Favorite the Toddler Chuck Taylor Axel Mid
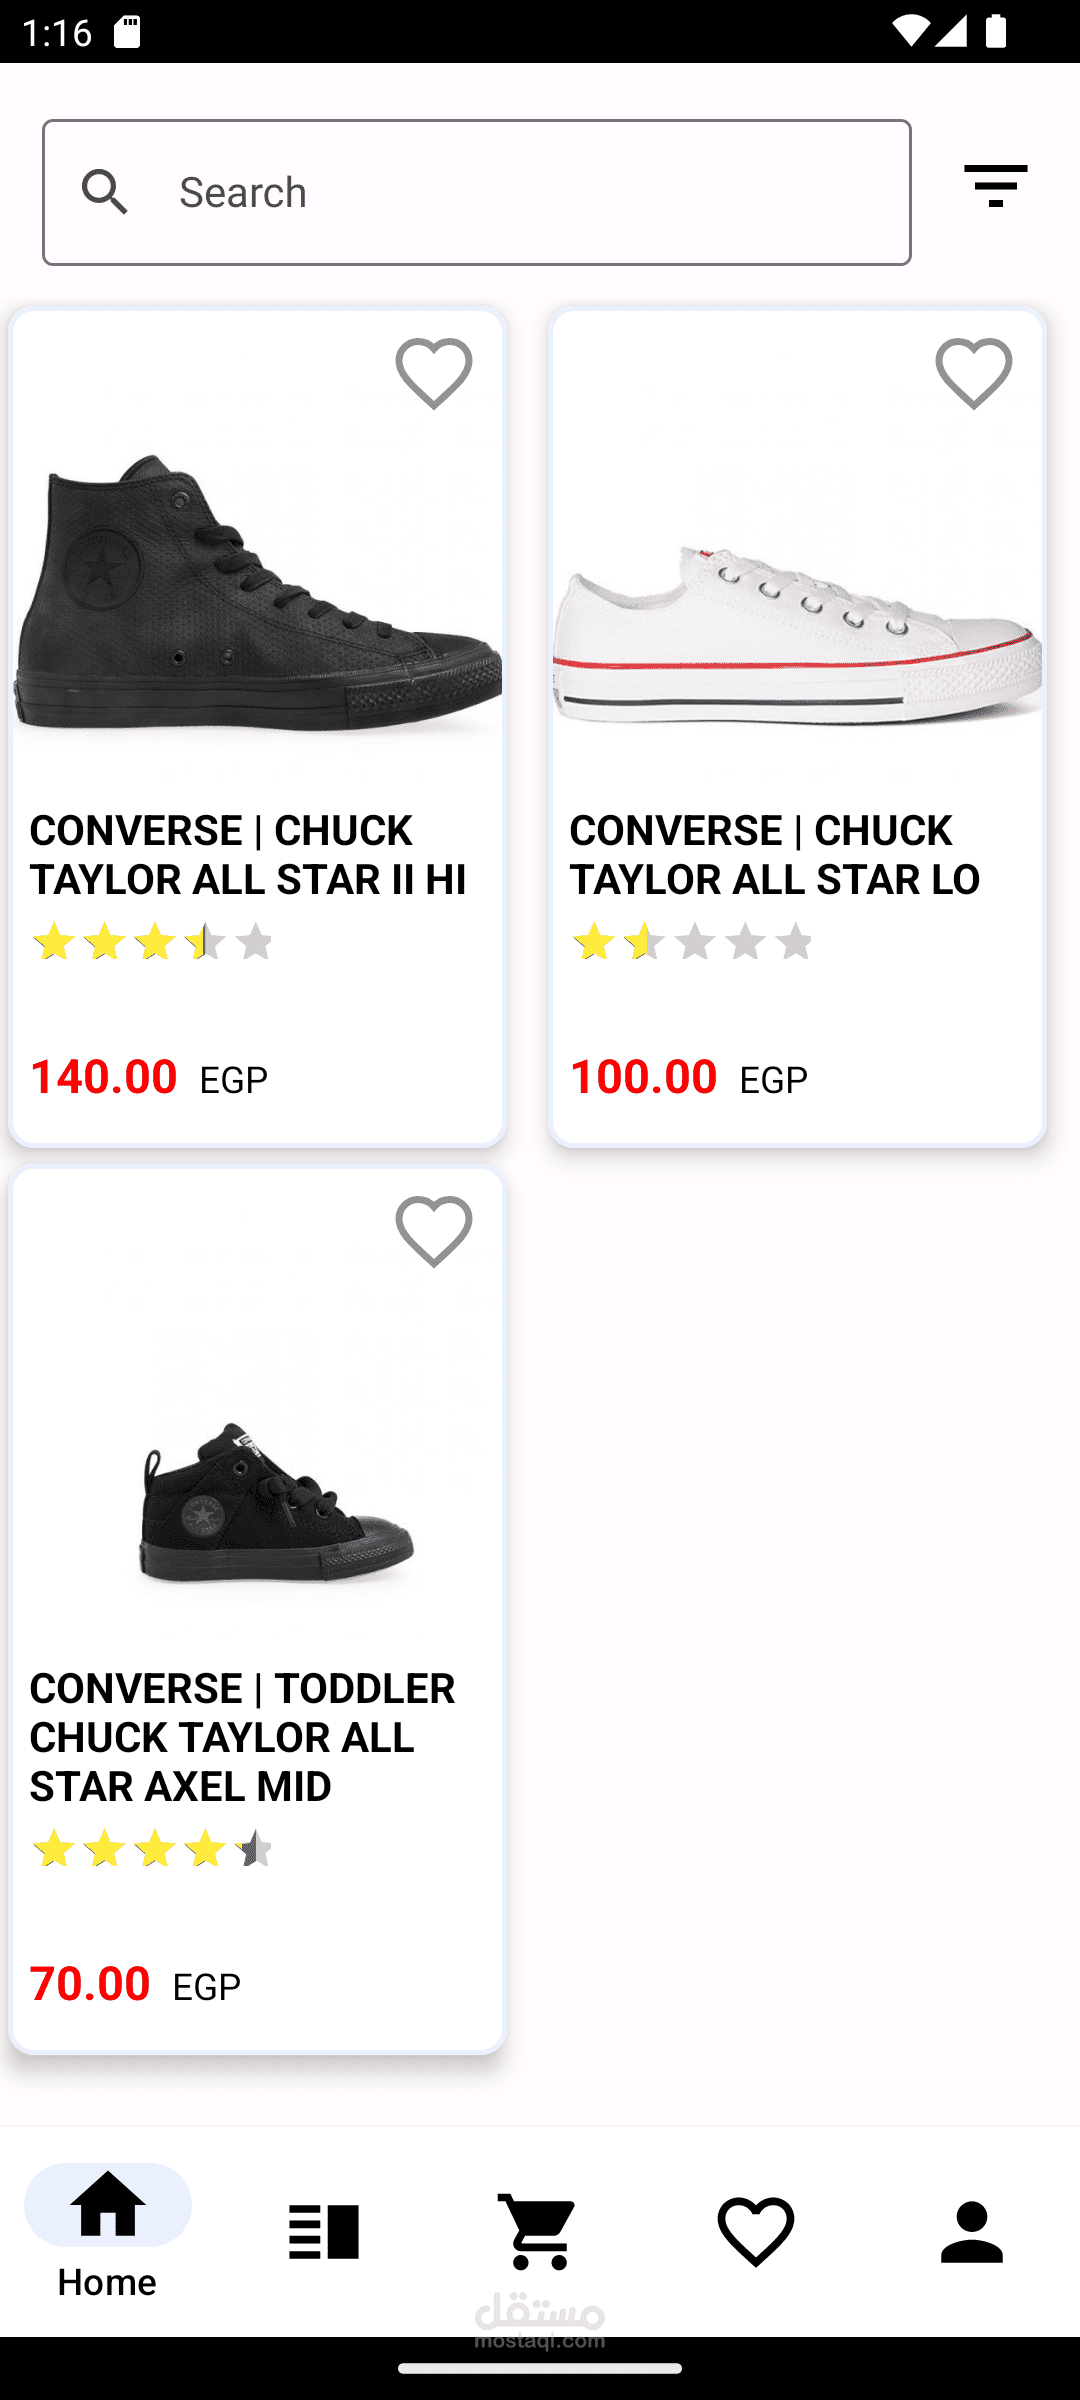 (x=434, y=1232)
